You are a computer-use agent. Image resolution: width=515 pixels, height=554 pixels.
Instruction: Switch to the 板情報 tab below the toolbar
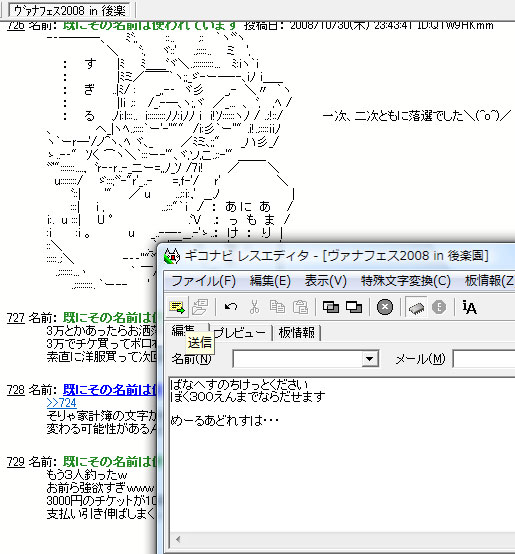tap(297, 332)
